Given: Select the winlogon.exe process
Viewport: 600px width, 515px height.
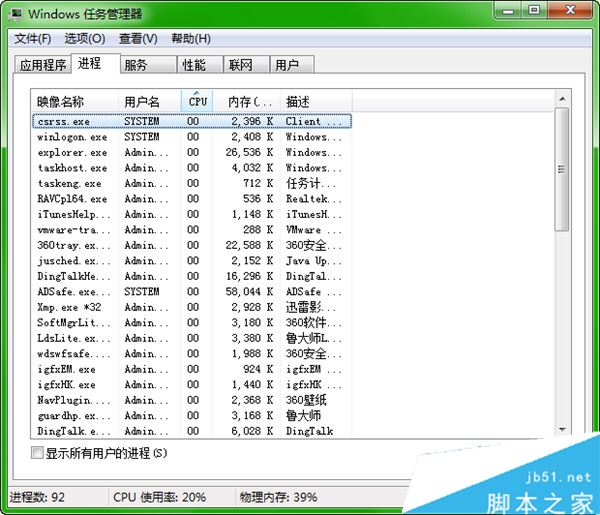Looking at the screenshot, I should click(192, 137).
